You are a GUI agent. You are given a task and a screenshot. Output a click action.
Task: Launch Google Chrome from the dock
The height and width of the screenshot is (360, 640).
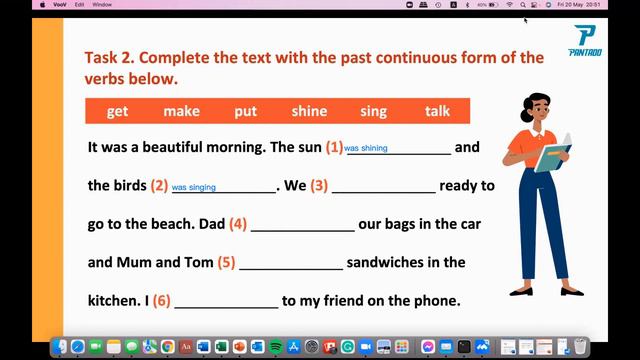(x=167, y=347)
